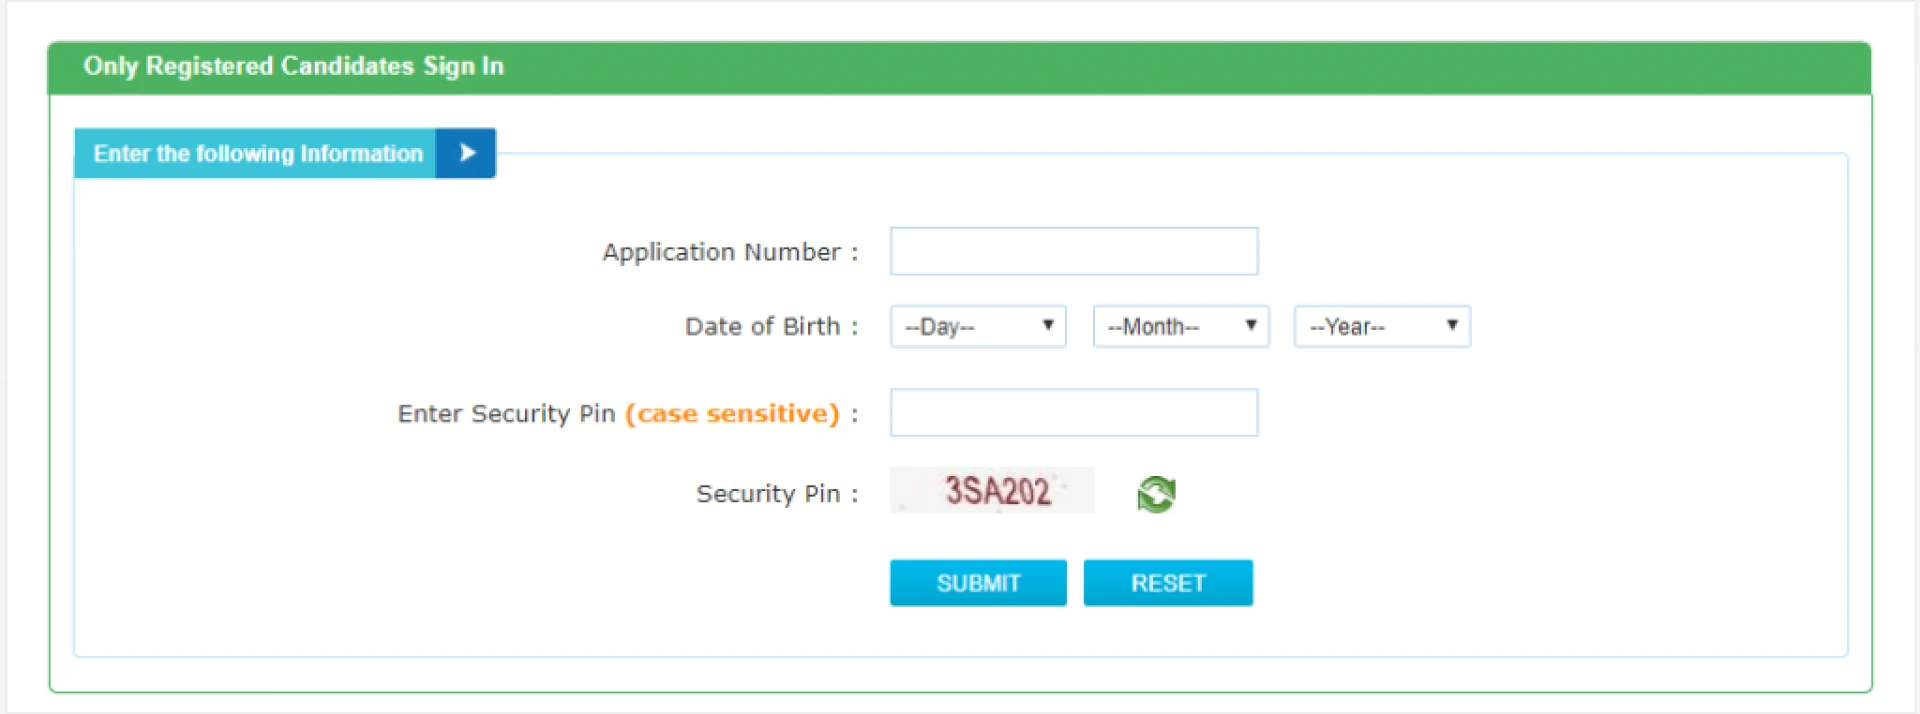Click the 'Enter Security Pin' label text

click(506, 414)
